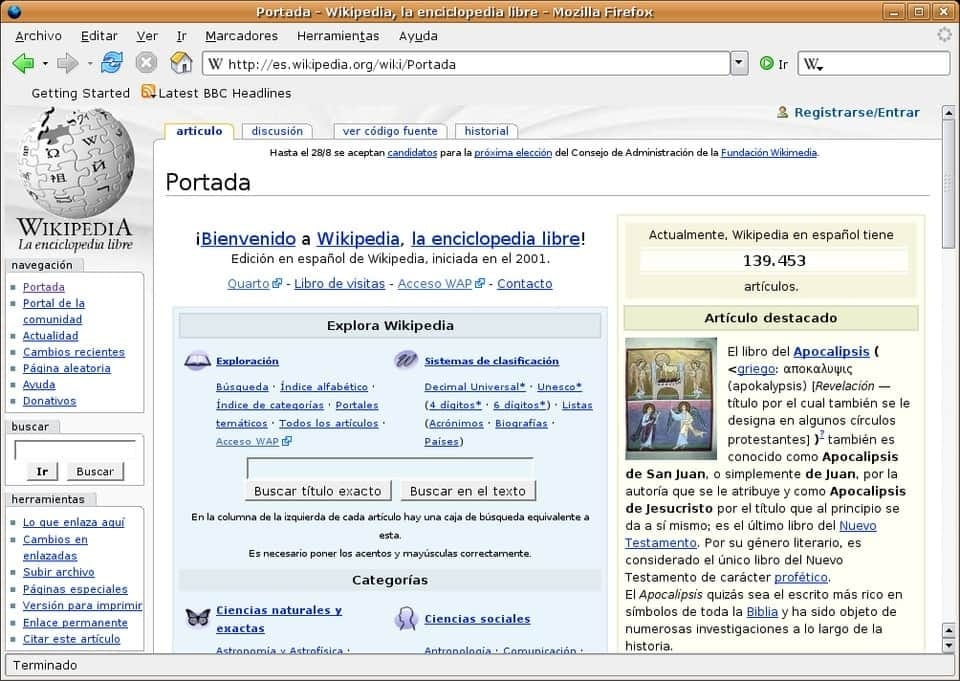Screen dimensions: 960x681
Task: Click the Subir archivo tools link
Action: (58, 572)
